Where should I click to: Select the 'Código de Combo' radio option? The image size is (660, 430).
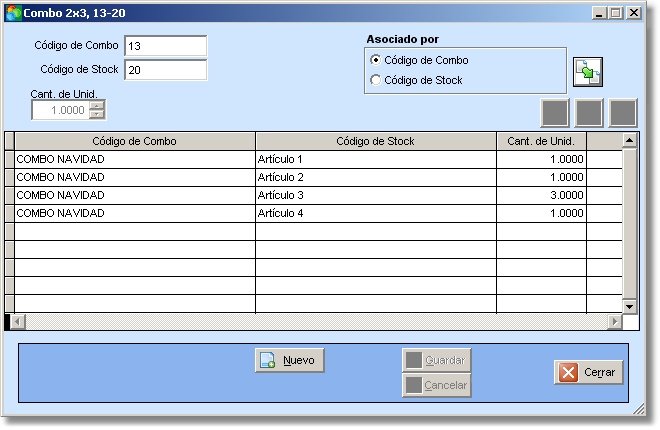[376, 61]
